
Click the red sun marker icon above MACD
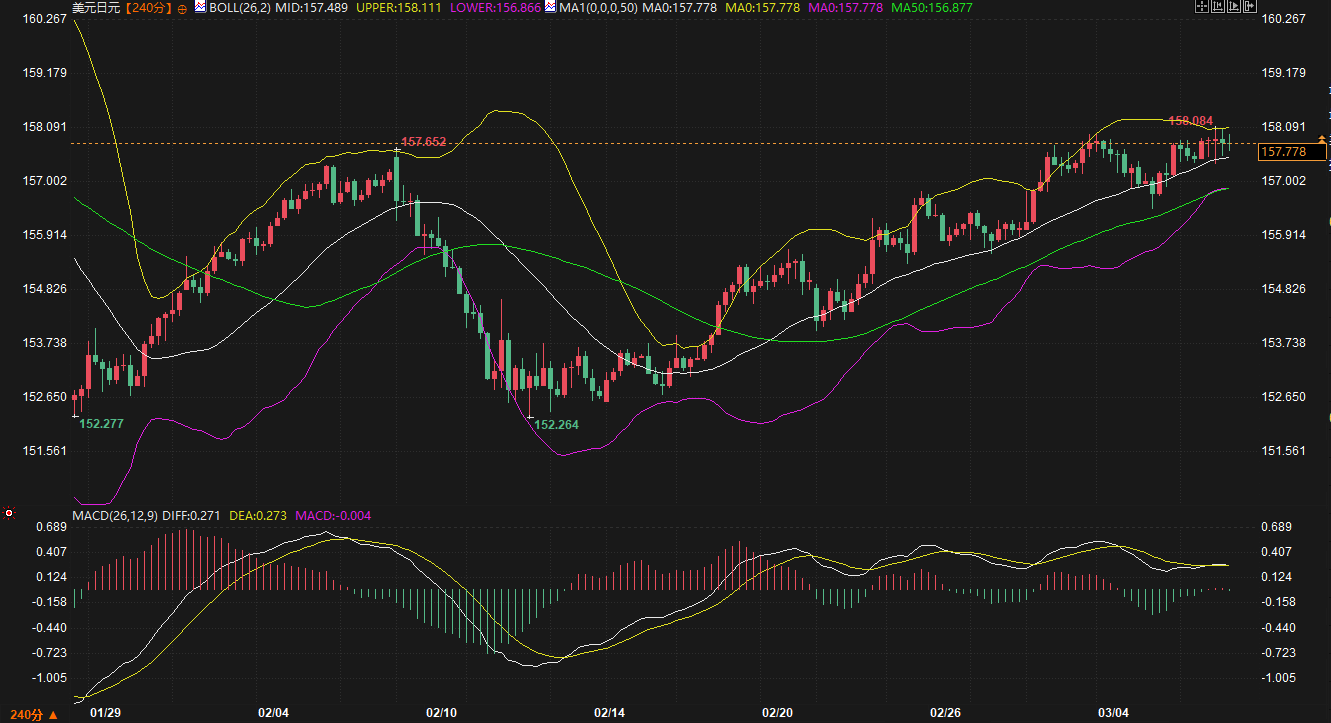click(9, 513)
